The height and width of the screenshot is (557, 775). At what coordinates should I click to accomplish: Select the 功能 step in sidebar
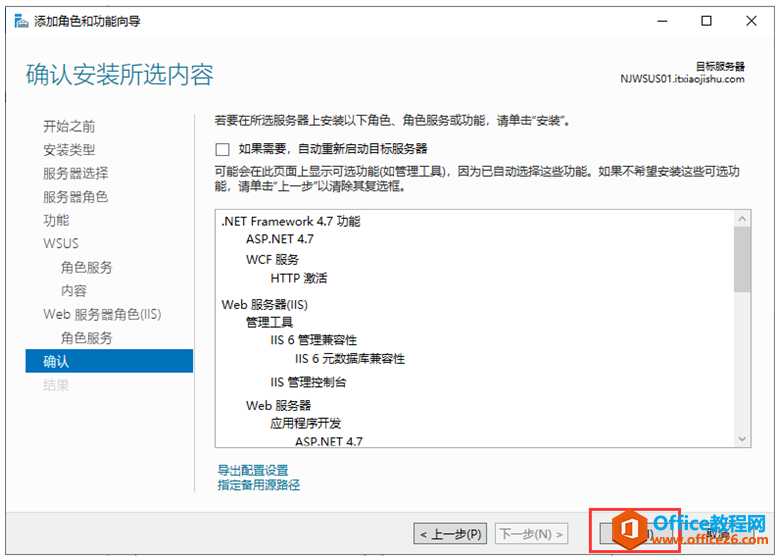tap(56, 220)
